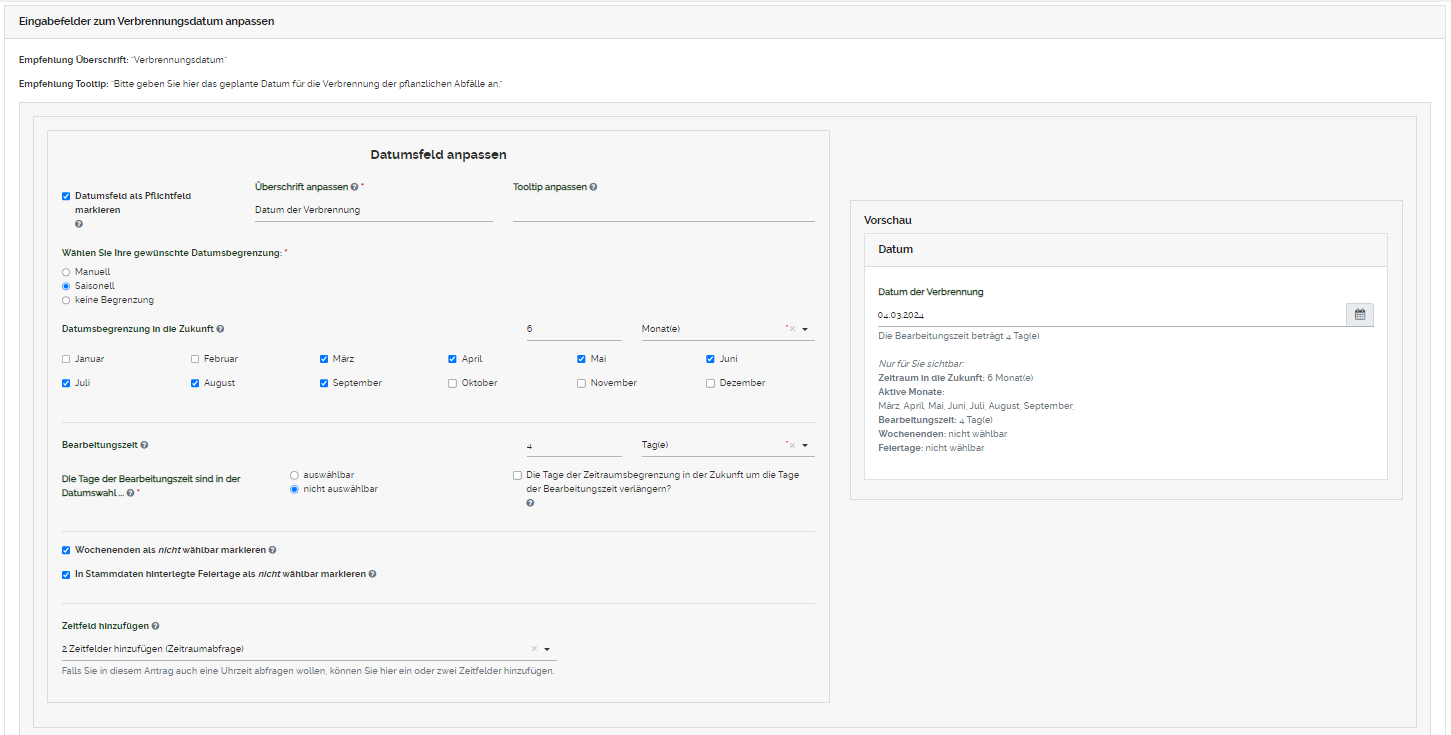Click help icon beside Tooltip anpassen
The image size is (1451, 735).
coord(593,187)
